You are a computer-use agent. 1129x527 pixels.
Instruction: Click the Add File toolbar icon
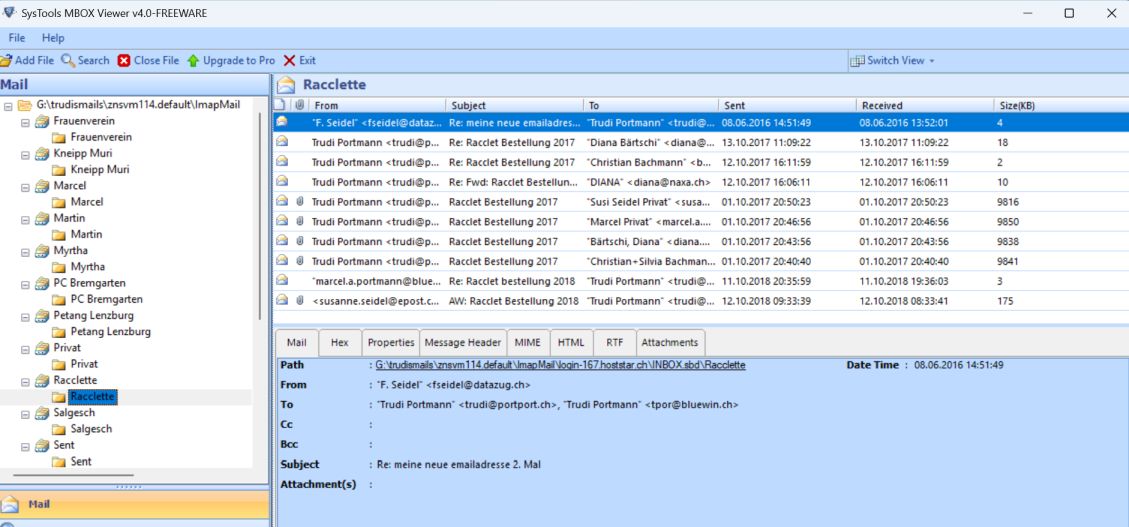click(7, 60)
